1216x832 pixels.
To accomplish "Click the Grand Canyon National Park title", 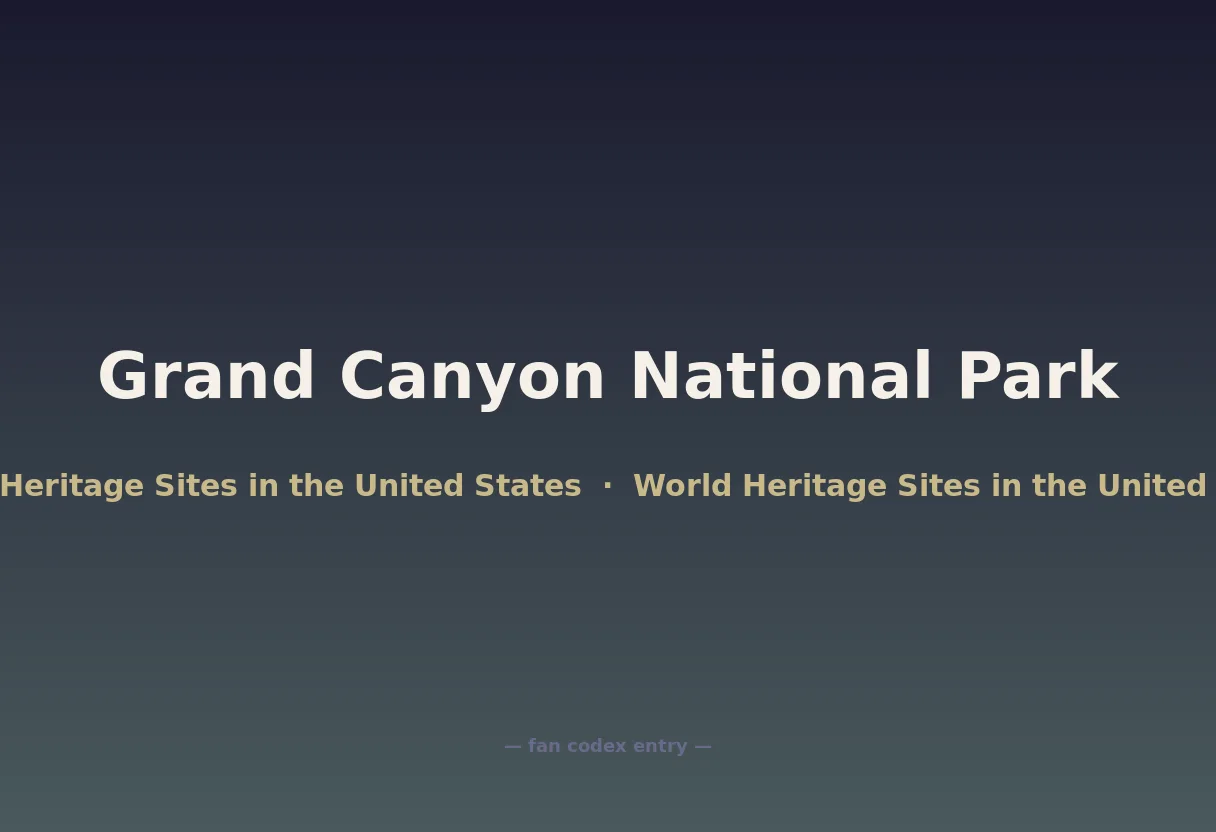I will tap(608, 377).
